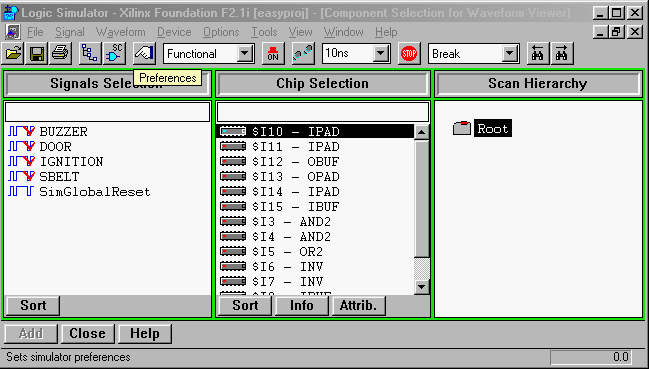Click the SC schematic probe icon
The height and width of the screenshot is (369, 649).
click(114, 53)
